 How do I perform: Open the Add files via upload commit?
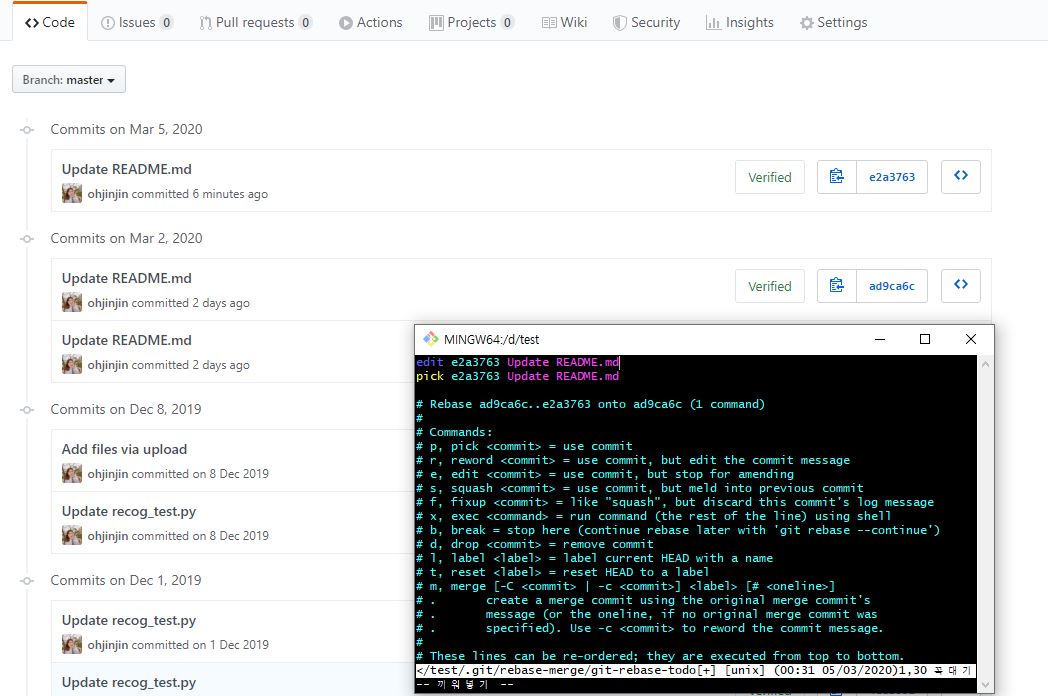124,449
